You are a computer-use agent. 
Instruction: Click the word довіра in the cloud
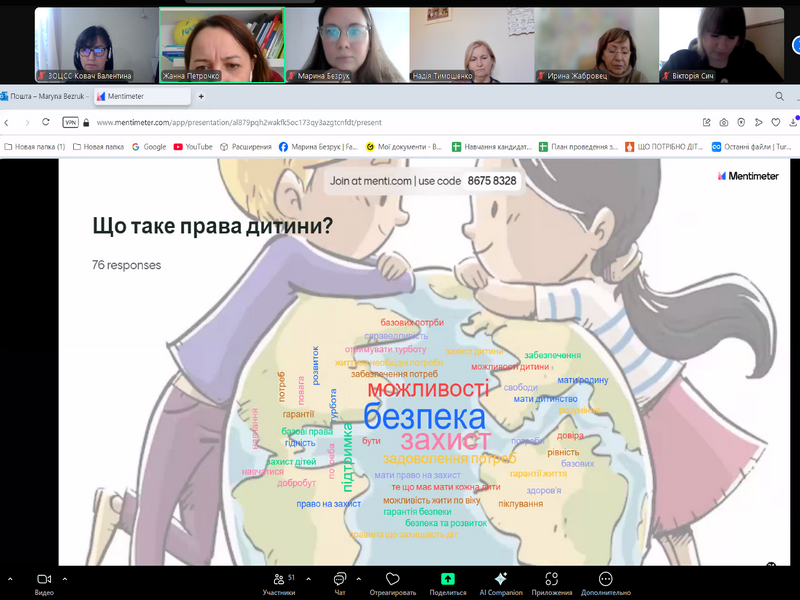(x=570, y=435)
